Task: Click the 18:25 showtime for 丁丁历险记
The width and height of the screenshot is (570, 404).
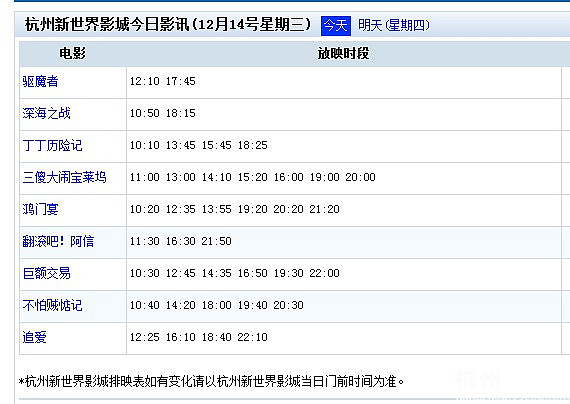Action: 253,145
